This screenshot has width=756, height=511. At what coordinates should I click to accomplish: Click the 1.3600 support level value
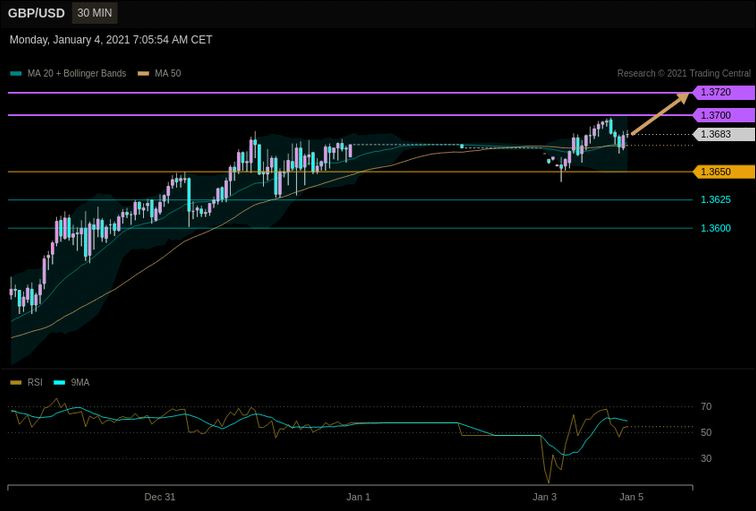716,228
